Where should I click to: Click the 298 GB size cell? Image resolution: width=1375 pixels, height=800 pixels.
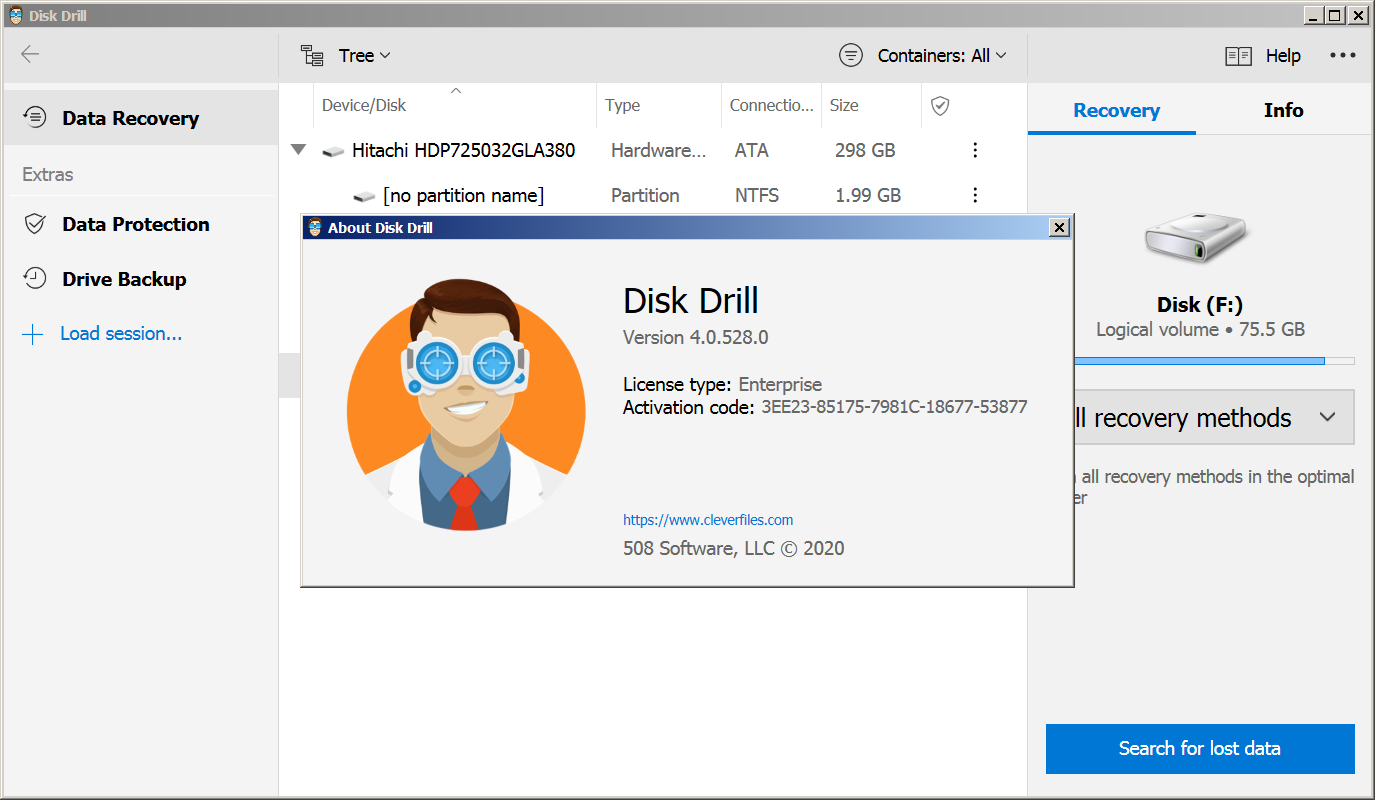coord(865,151)
